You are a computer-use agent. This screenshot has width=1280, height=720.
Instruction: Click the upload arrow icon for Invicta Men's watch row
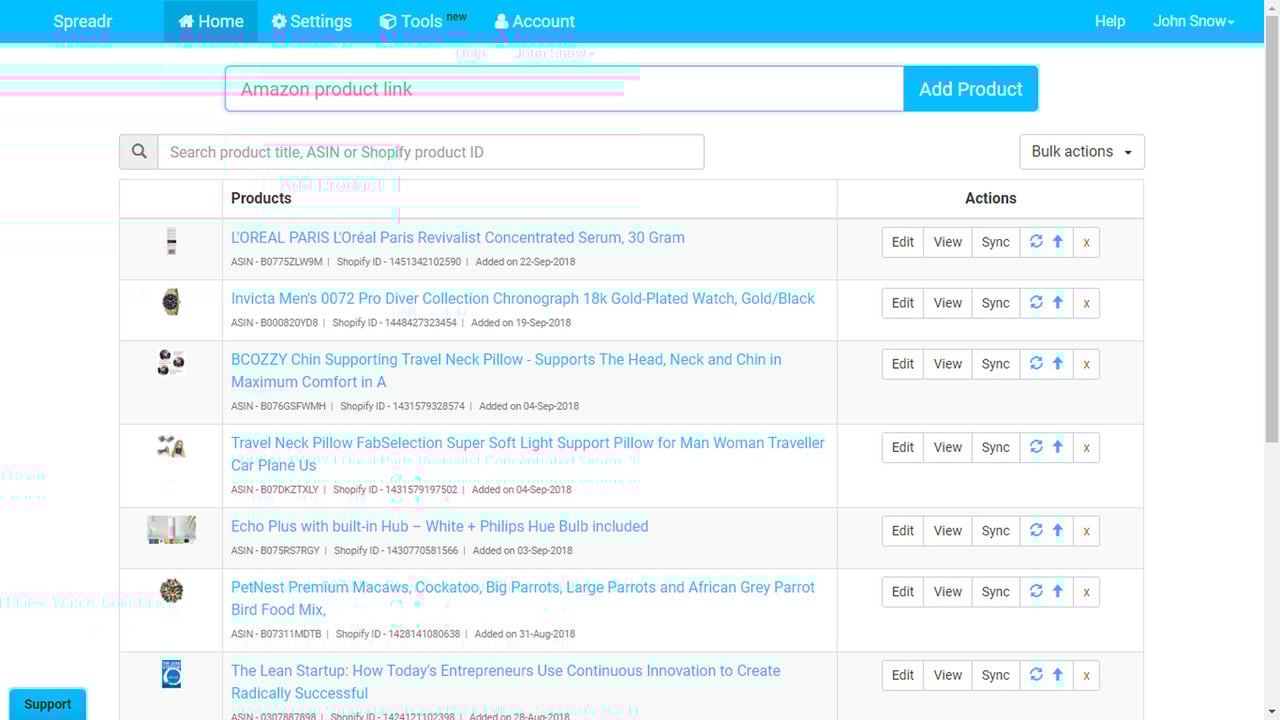[x=1057, y=303]
